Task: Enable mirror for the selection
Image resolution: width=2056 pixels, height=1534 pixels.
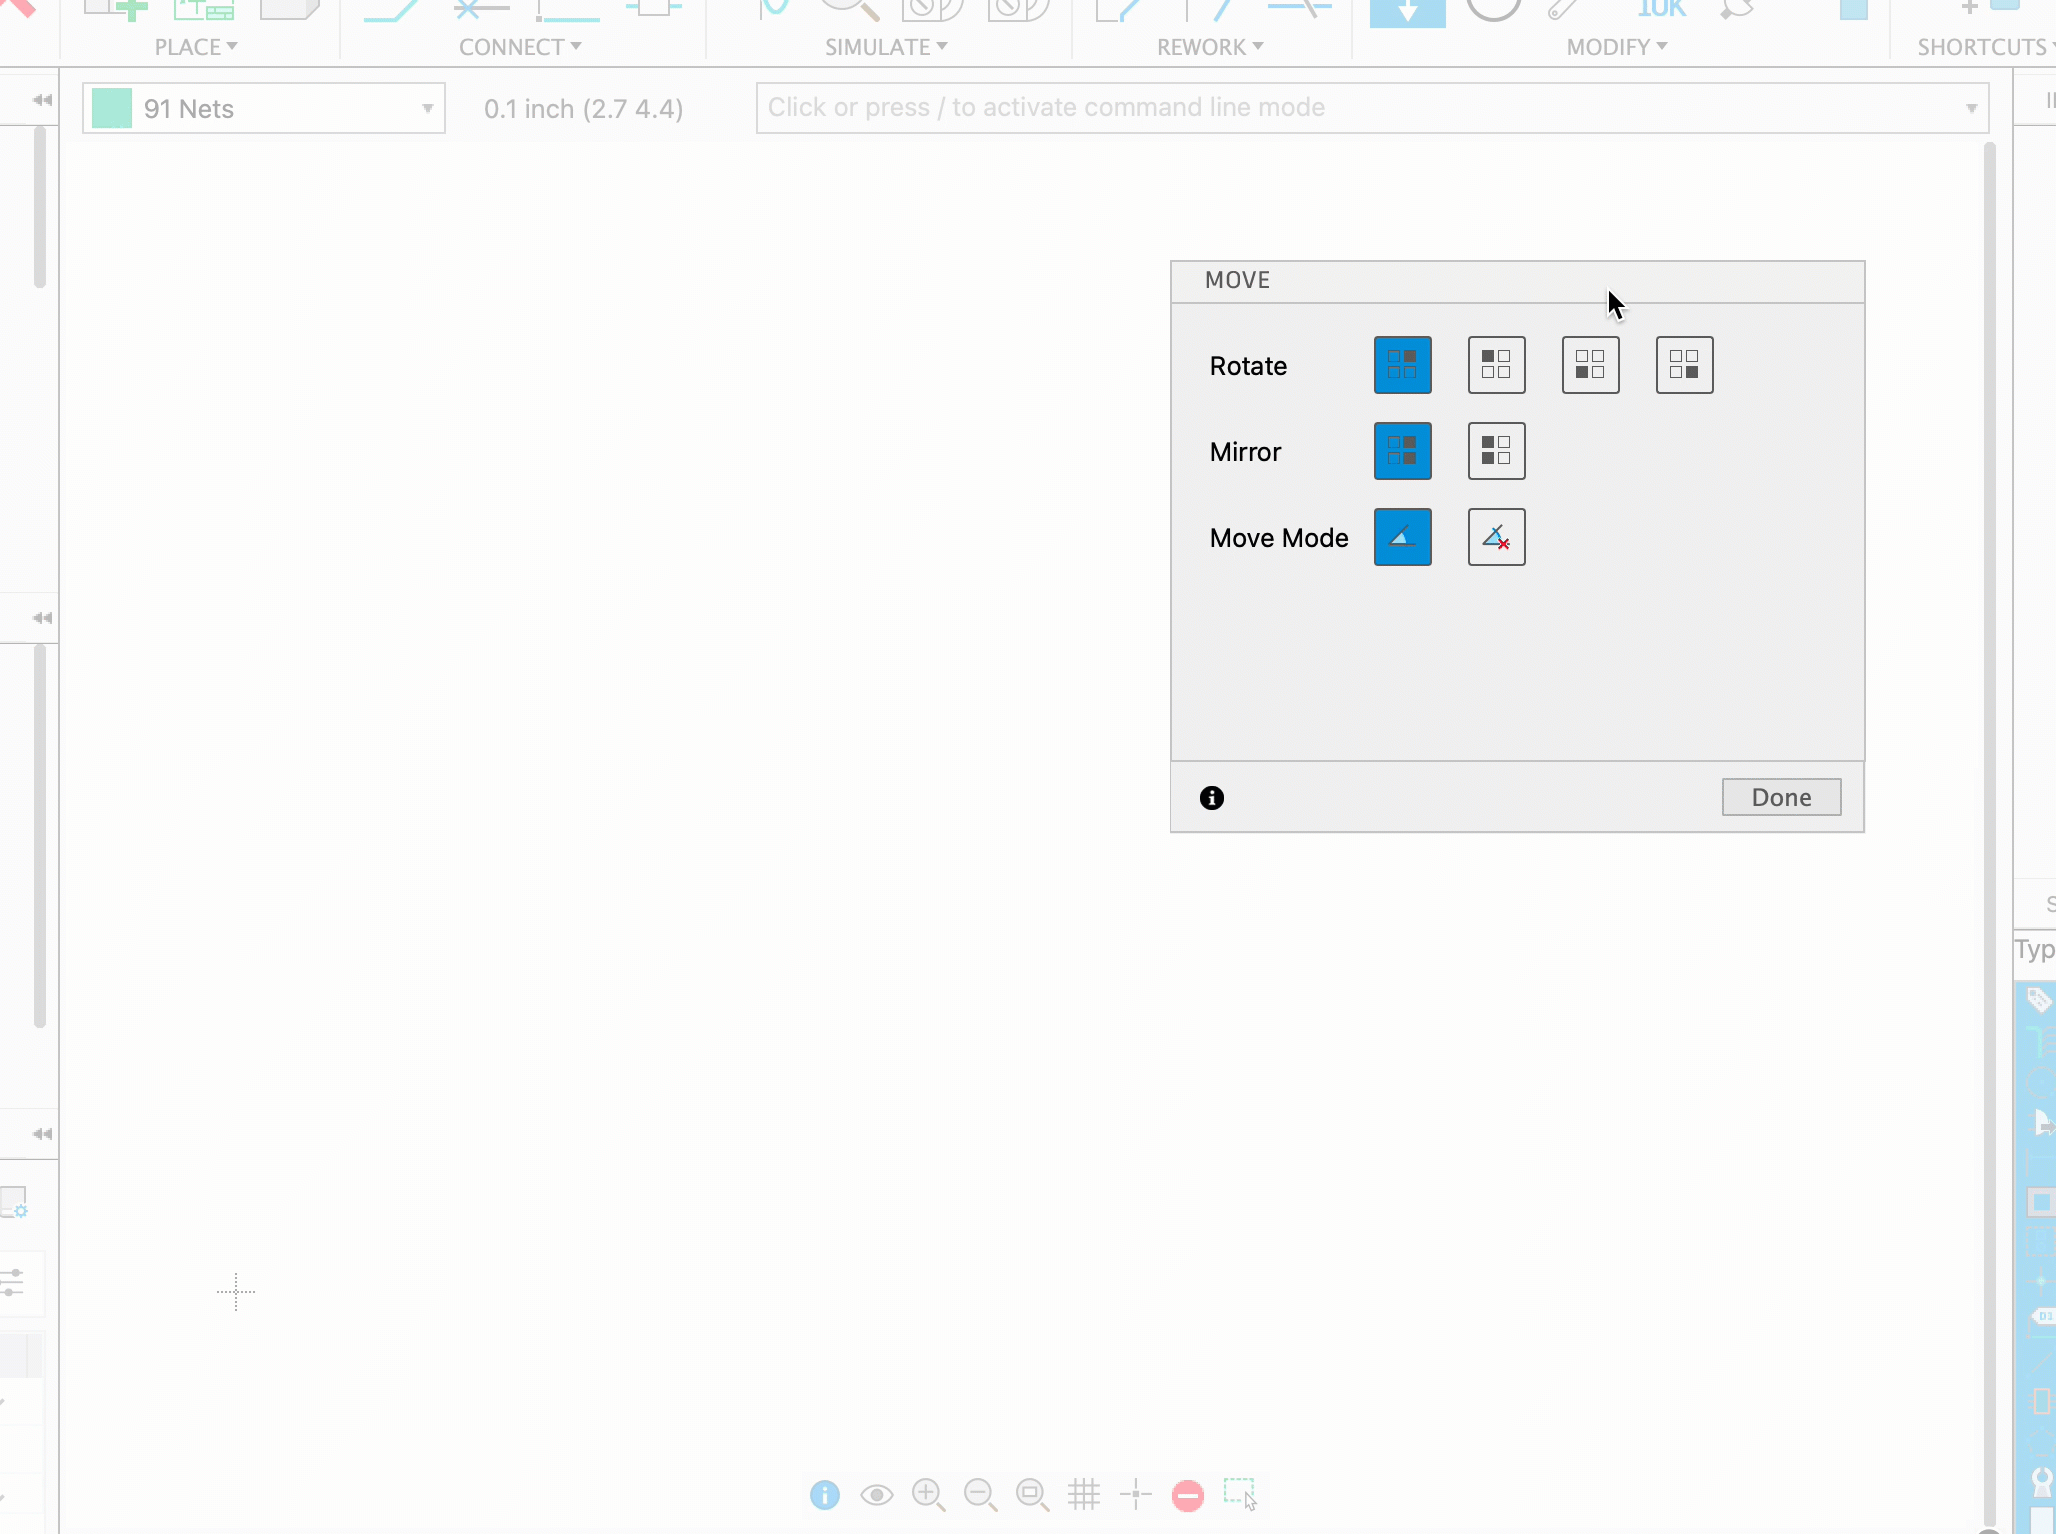Action: pos(1495,451)
